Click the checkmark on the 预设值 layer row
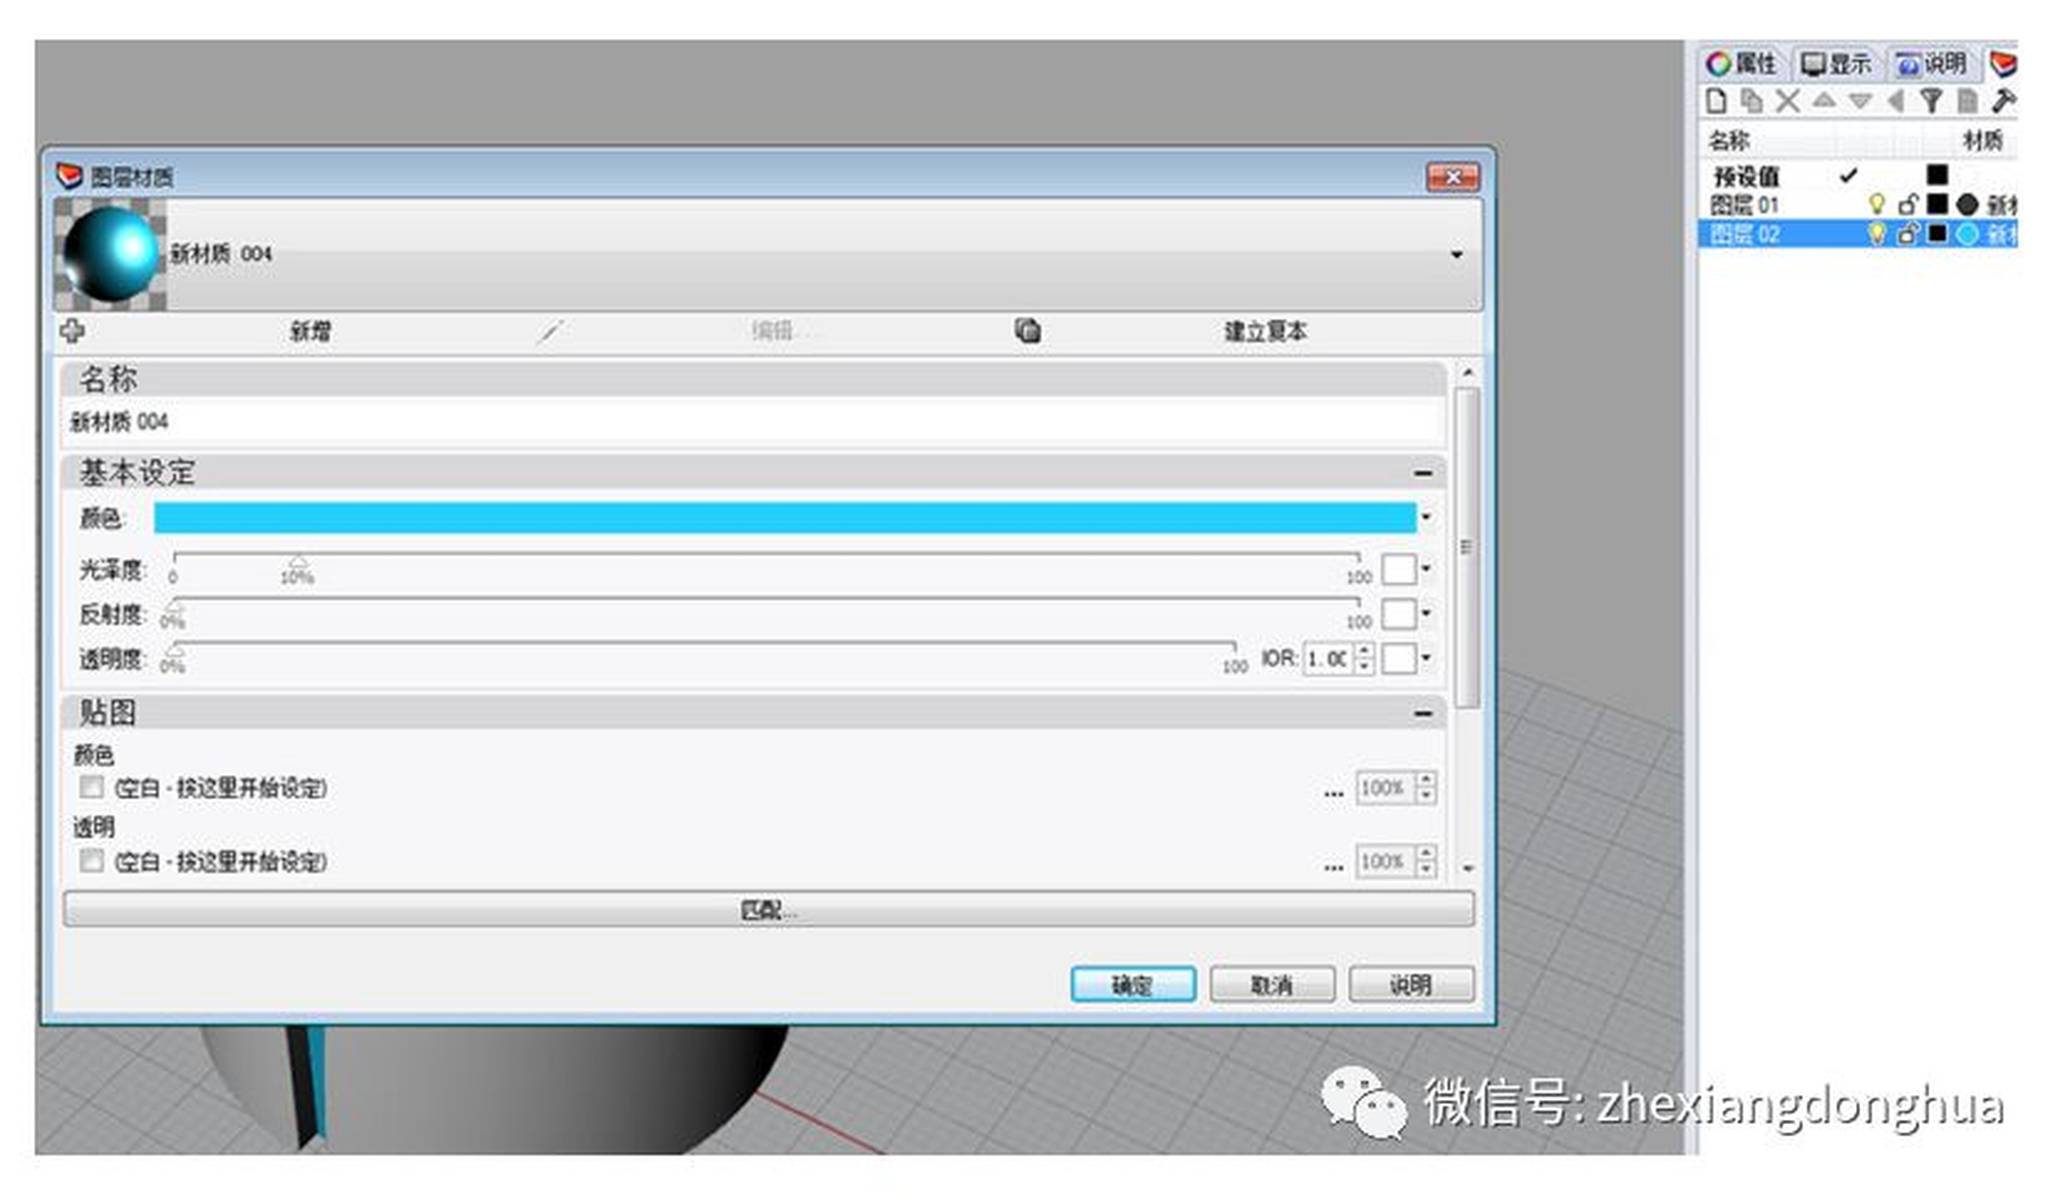 click(x=1848, y=176)
